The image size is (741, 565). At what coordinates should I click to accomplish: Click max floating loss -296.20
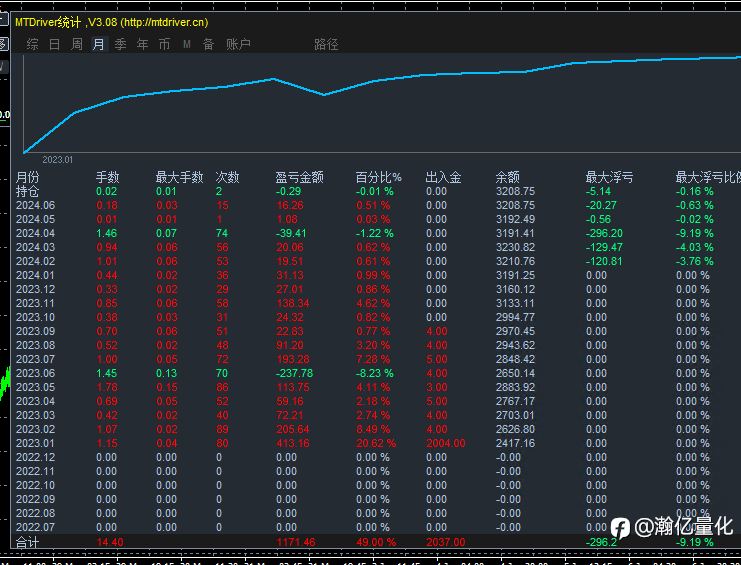[x=604, y=233]
